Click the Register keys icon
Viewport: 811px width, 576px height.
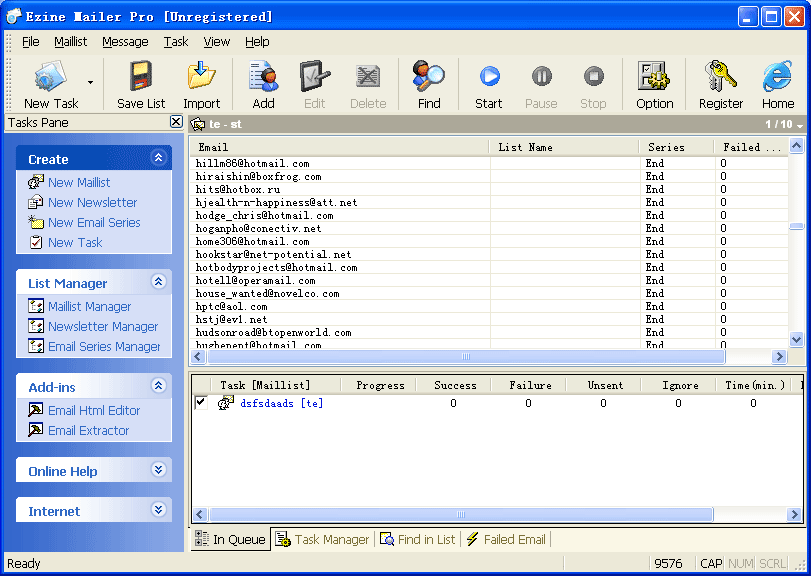721,77
